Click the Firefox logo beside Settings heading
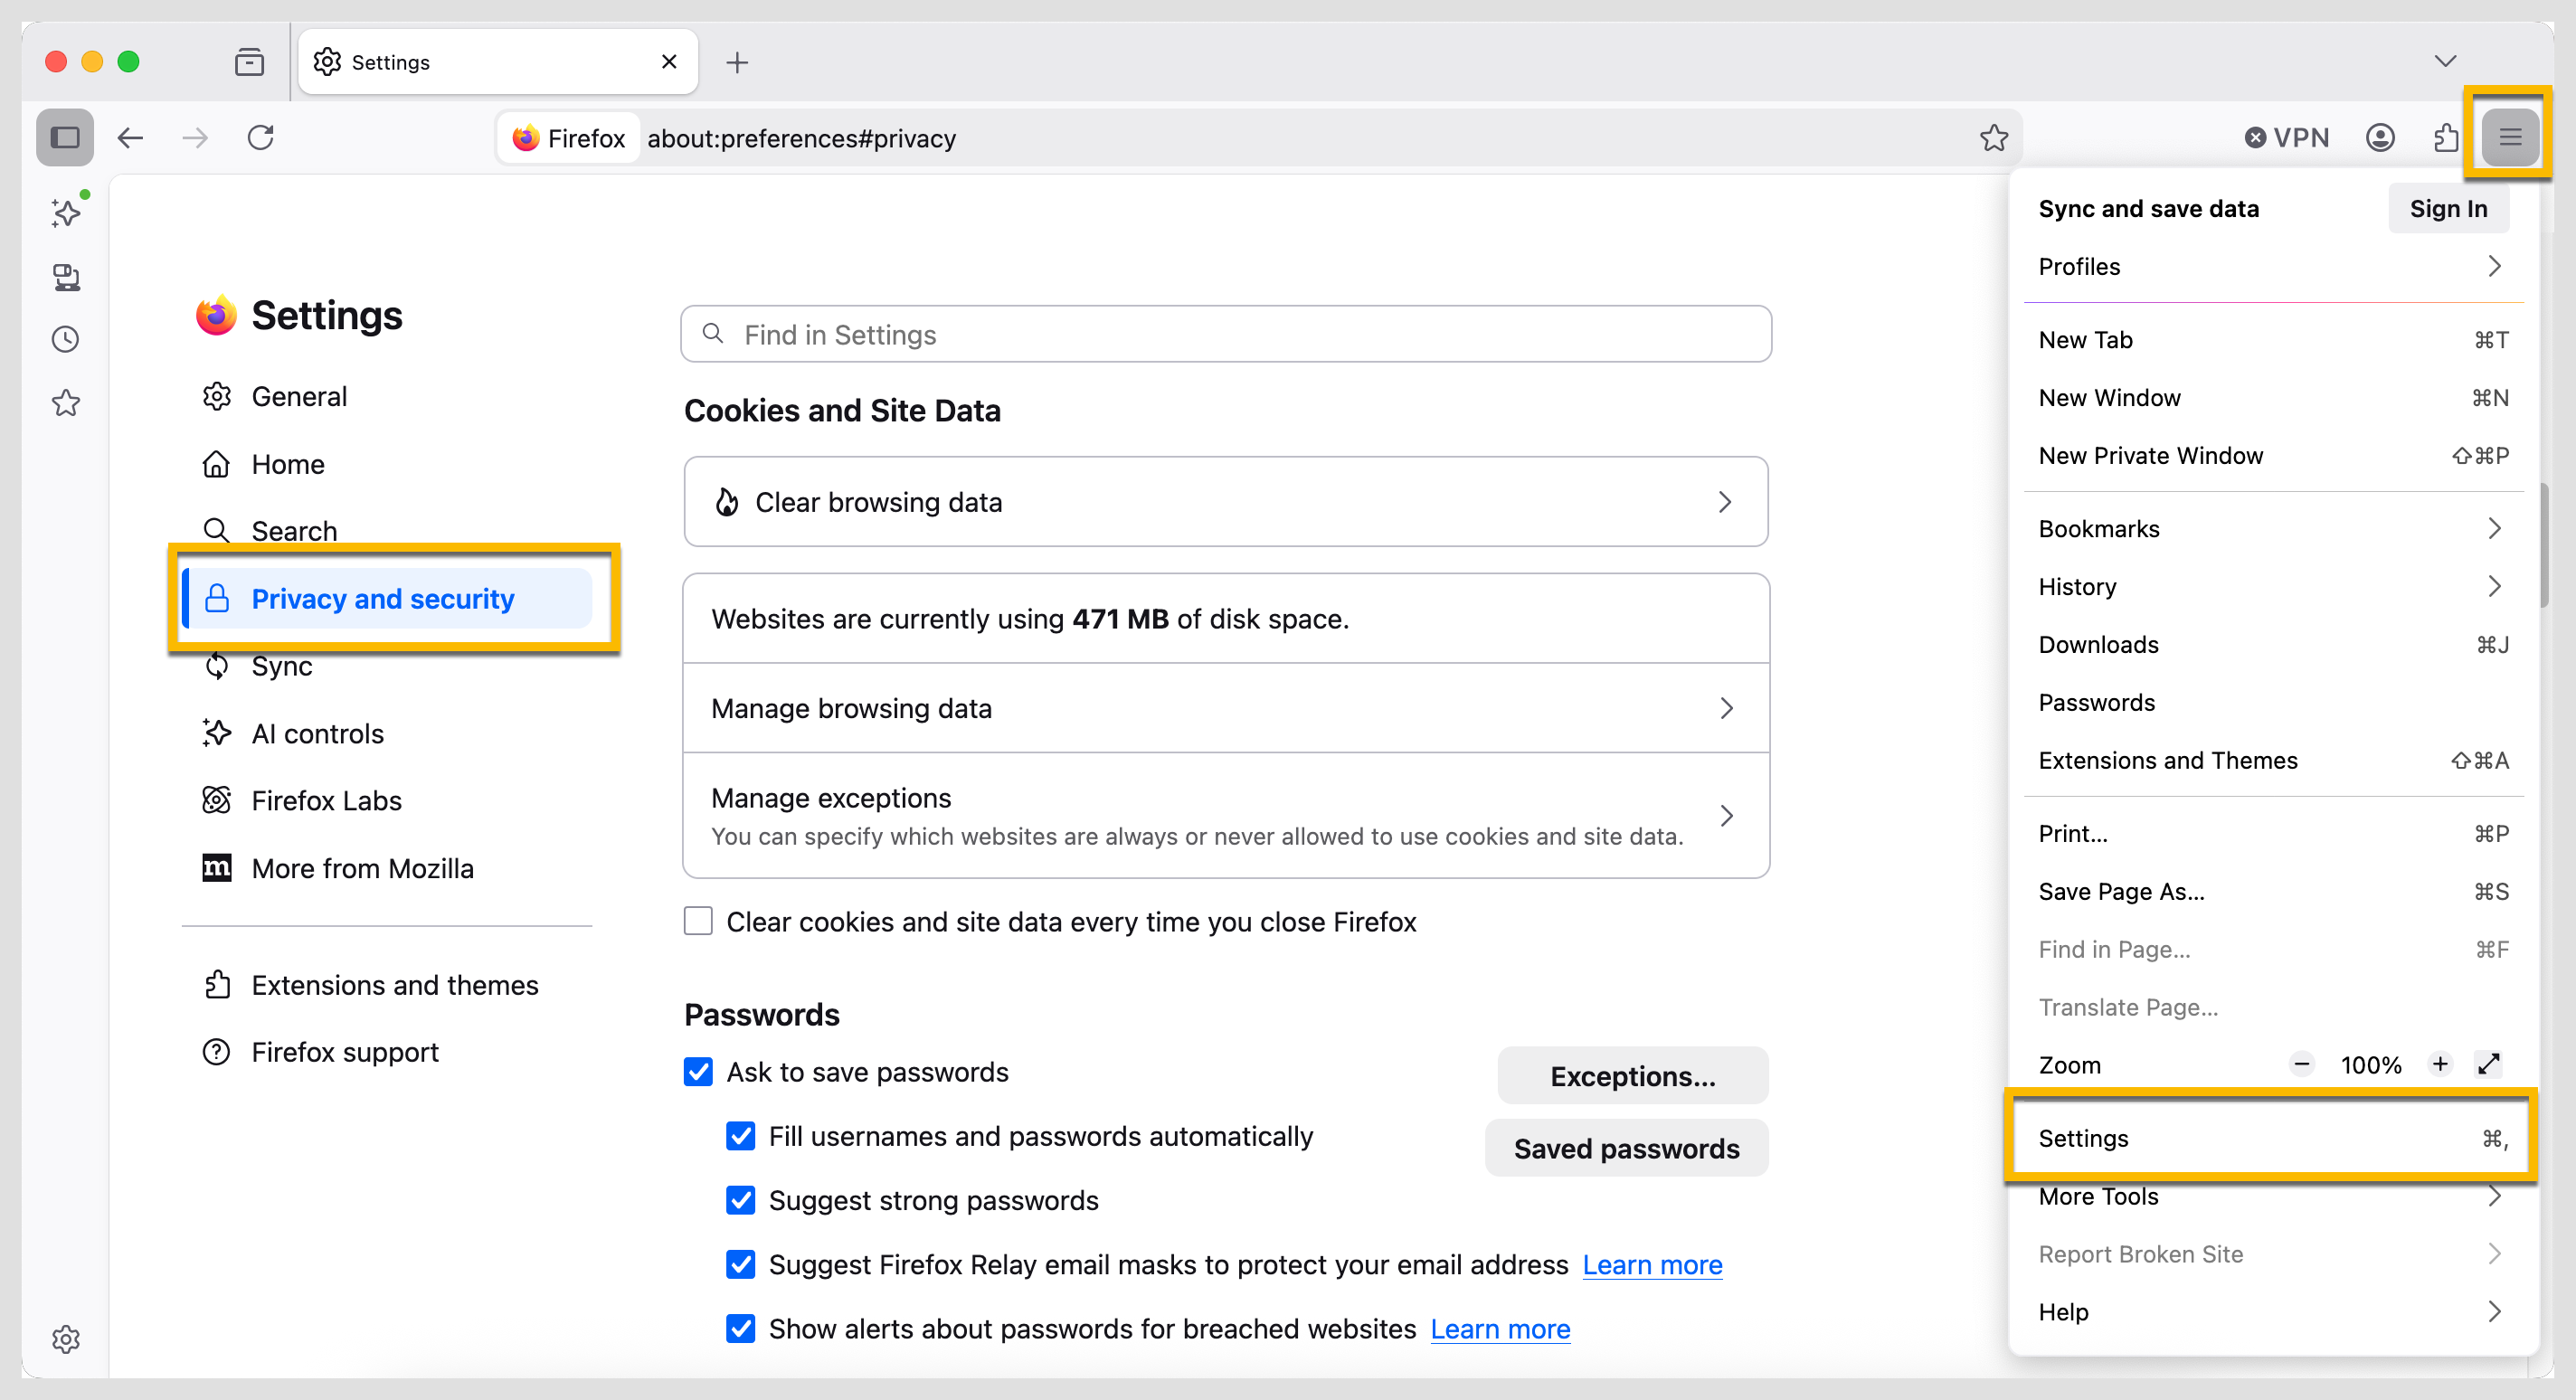 click(x=216, y=316)
